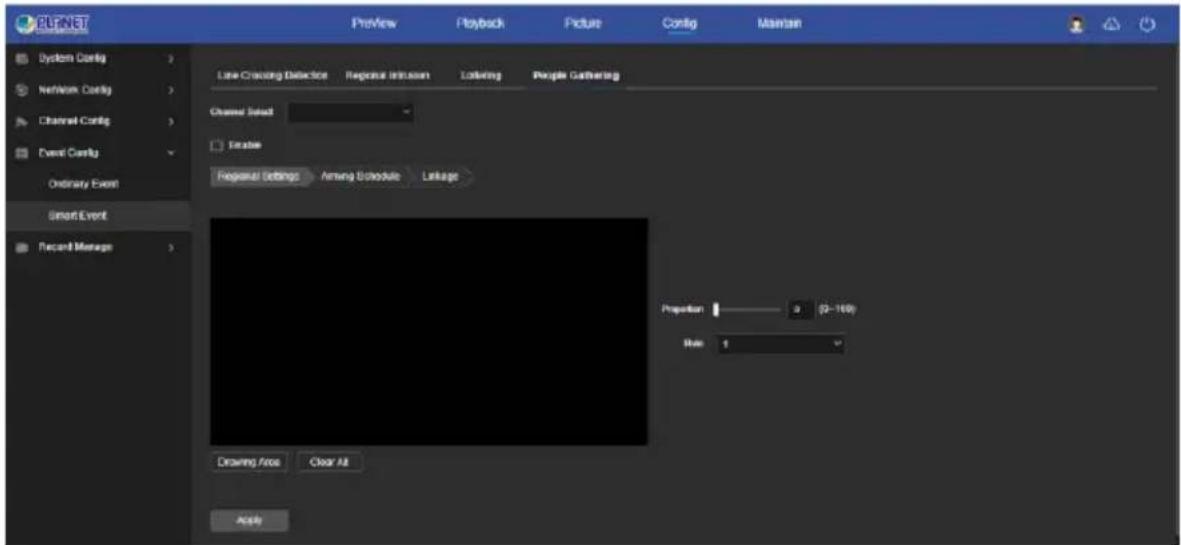Open the Picture tab

click(583, 25)
